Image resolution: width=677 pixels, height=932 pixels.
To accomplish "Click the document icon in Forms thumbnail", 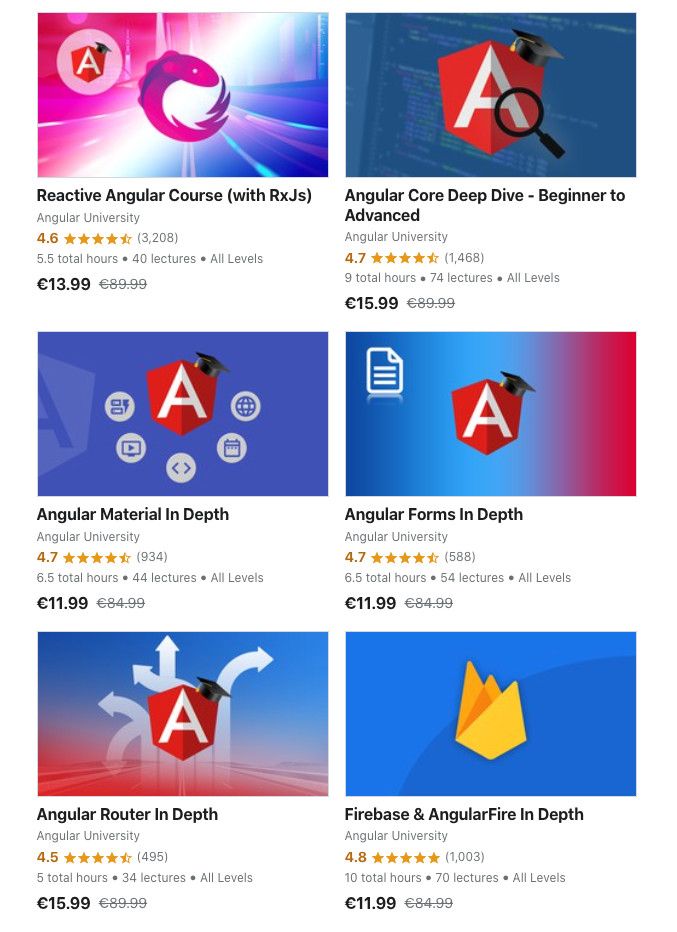I will click(x=385, y=371).
